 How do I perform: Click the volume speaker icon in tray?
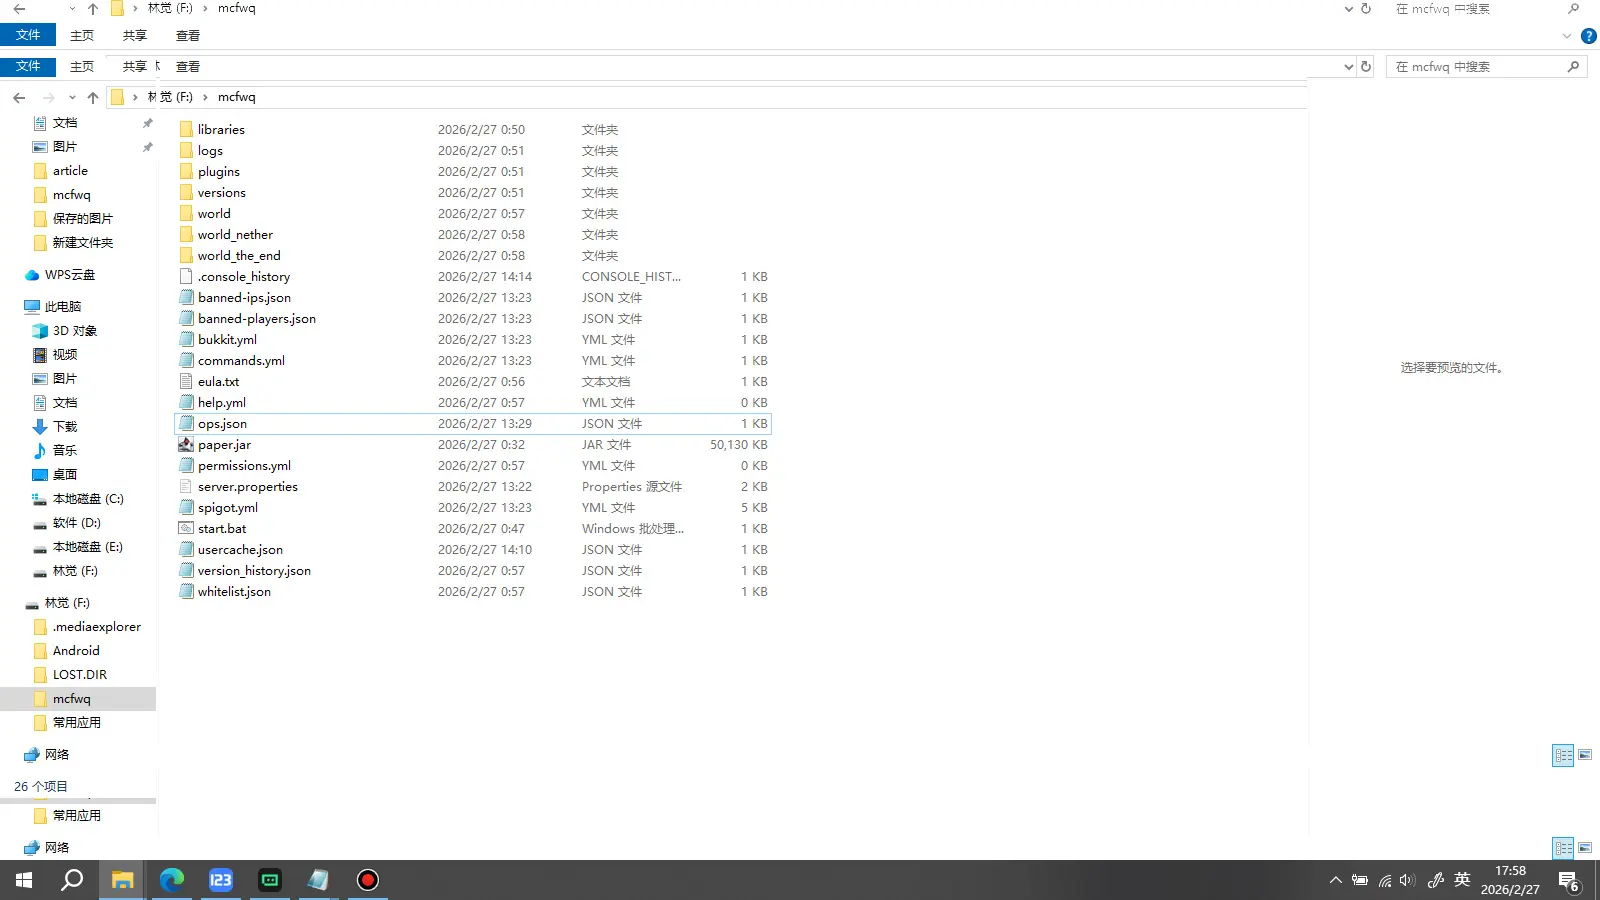(x=1407, y=881)
